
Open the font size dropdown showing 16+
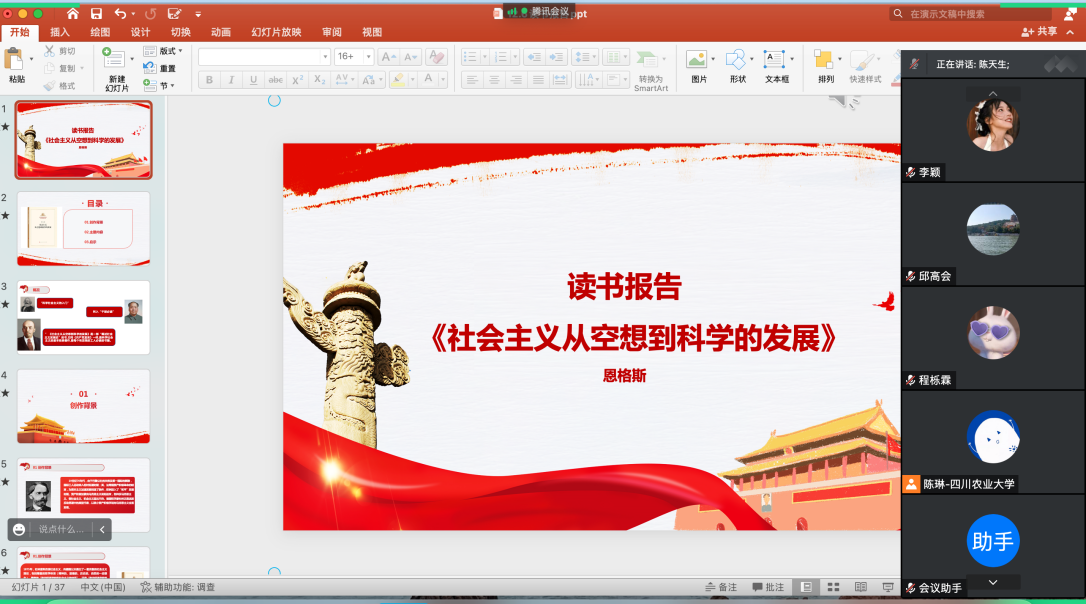[x=353, y=57]
